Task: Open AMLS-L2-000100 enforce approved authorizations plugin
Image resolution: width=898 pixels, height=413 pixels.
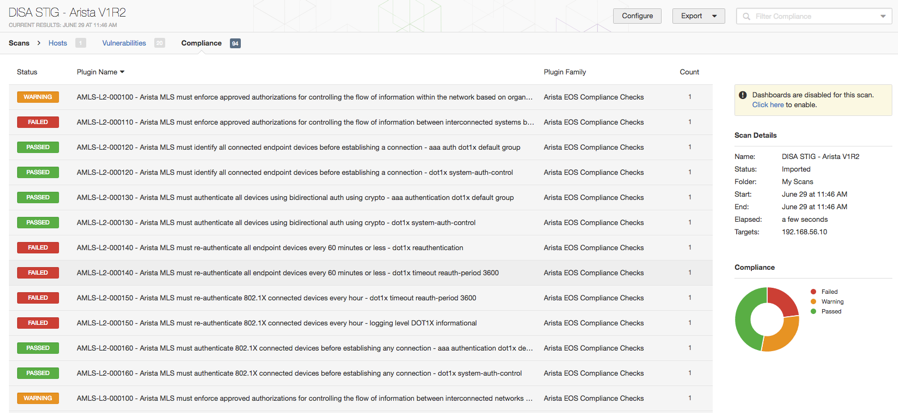Action: (x=305, y=97)
